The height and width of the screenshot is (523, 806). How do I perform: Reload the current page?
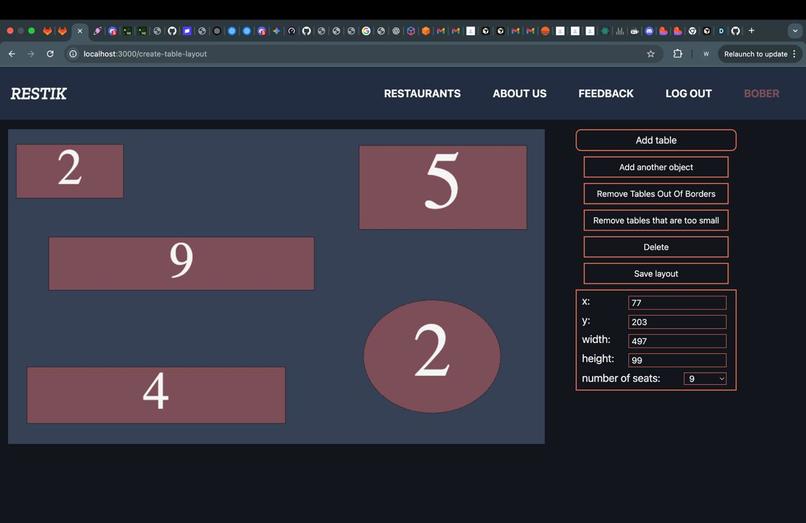(x=50, y=53)
